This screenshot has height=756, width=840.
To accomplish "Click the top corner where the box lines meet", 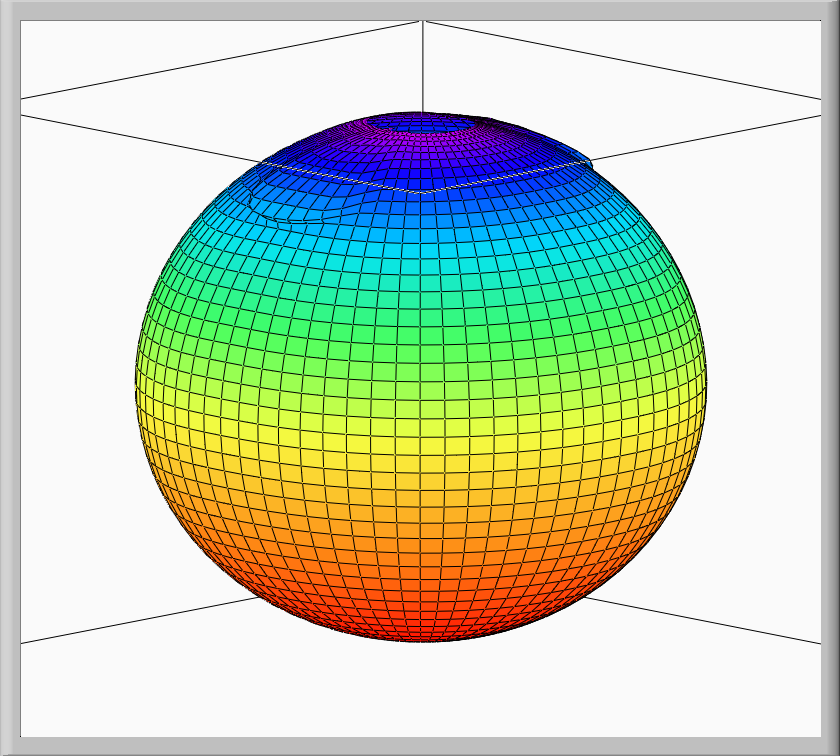I will pos(422,21).
